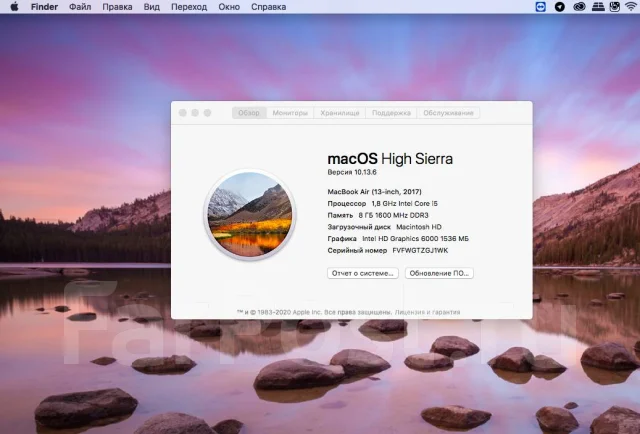Click the Версия 10.13.6 text
This screenshot has width=640, height=434.
pyautogui.click(x=352, y=172)
